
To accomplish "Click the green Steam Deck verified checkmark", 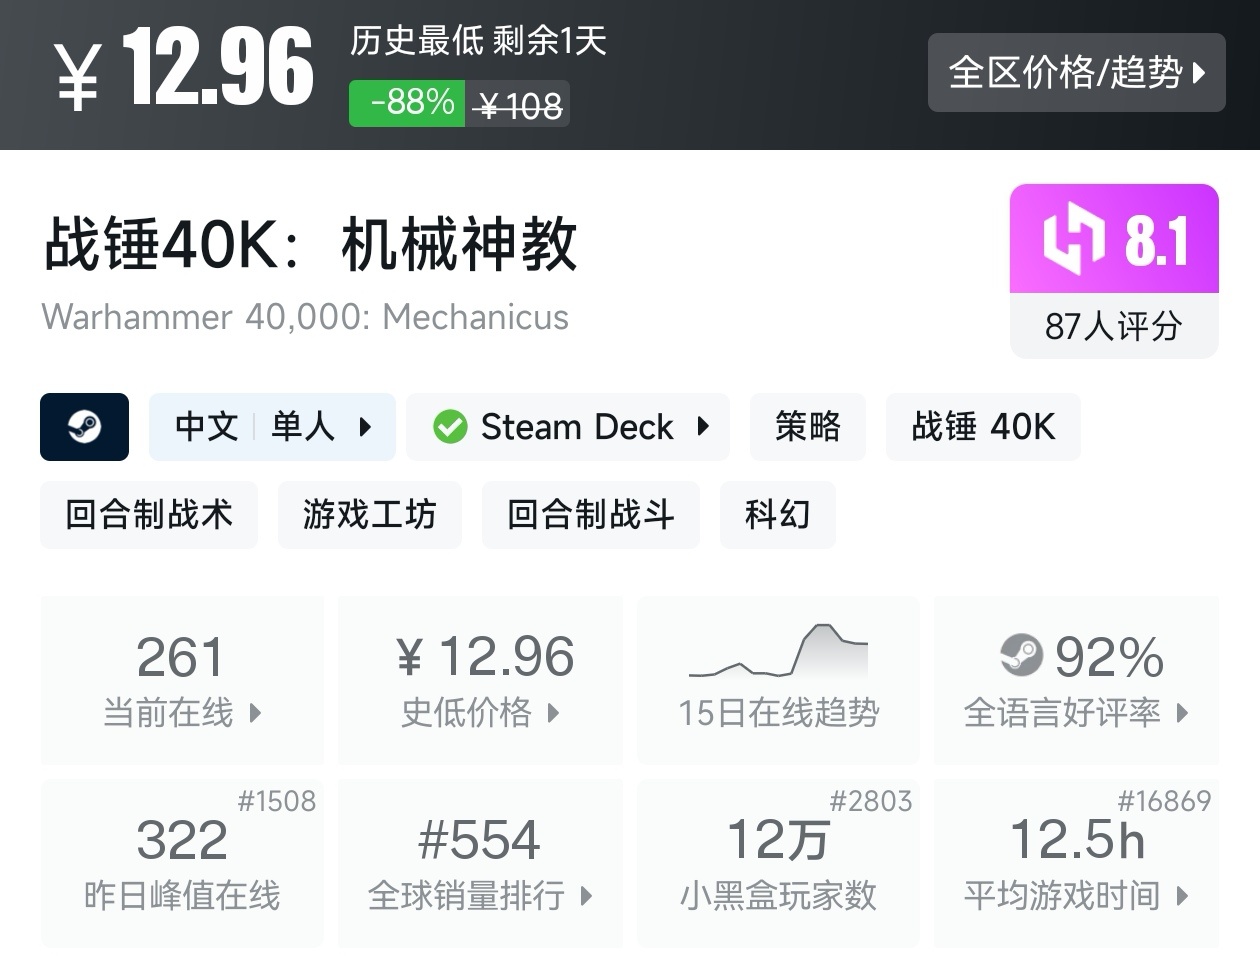I will click(x=450, y=427).
